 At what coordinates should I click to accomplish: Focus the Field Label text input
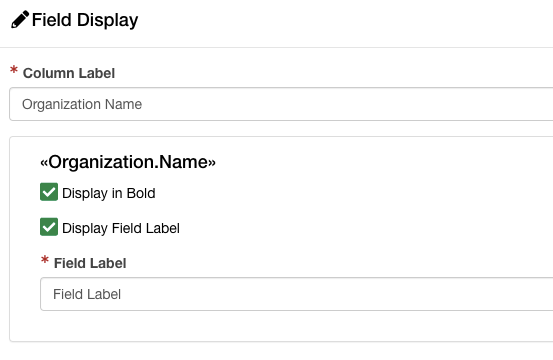pyautogui.click(x=297, y=294)
